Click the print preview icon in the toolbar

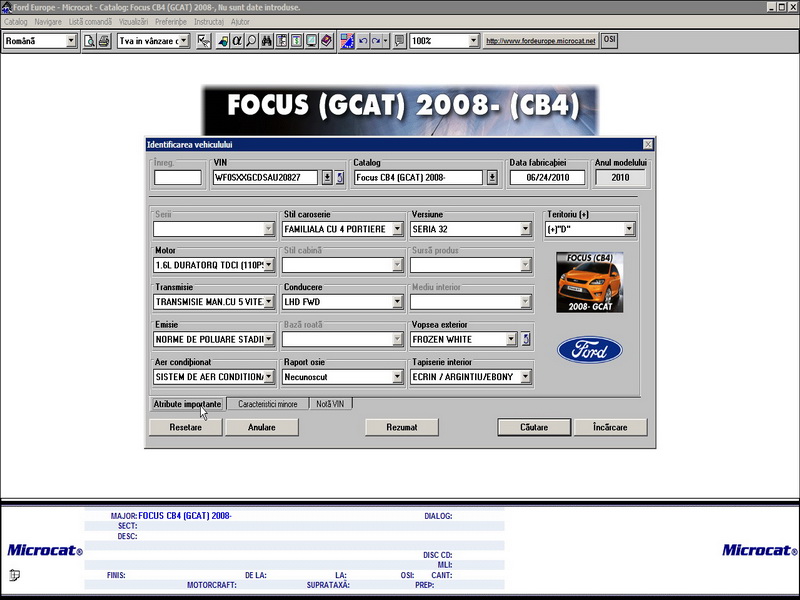pyautogui.click(x=89, y=41)
